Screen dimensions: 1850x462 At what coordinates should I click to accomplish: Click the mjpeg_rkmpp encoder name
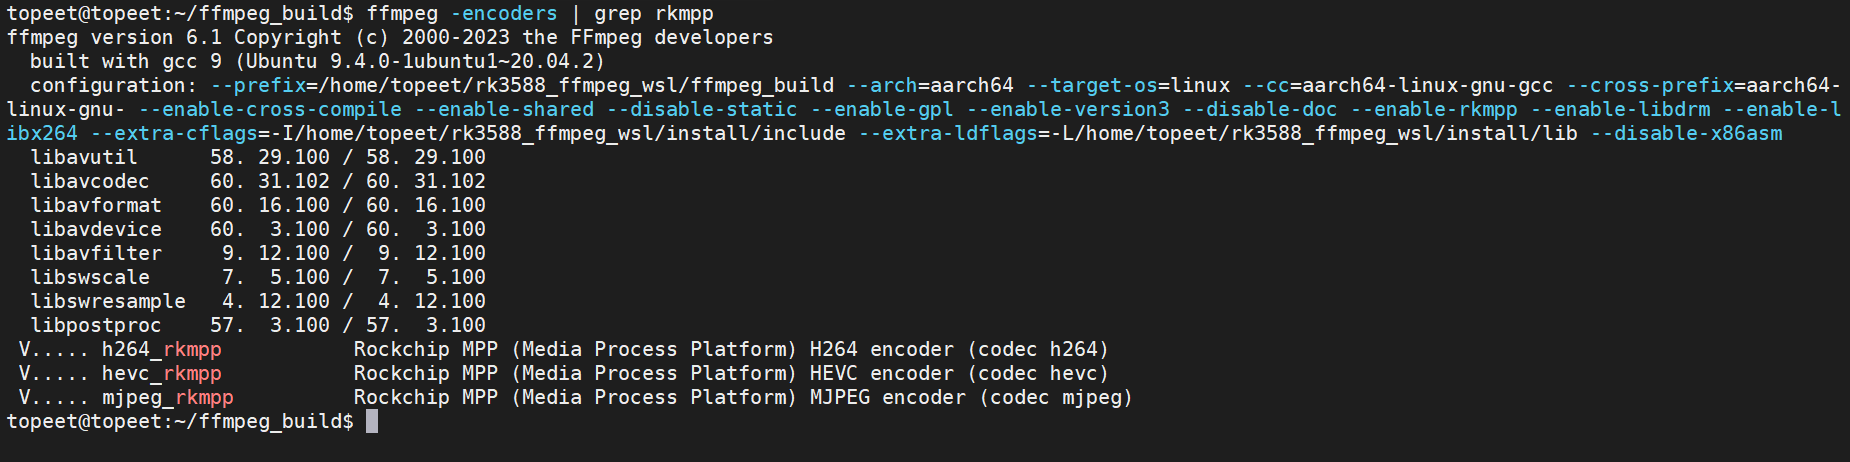click(x=167, y=397)
